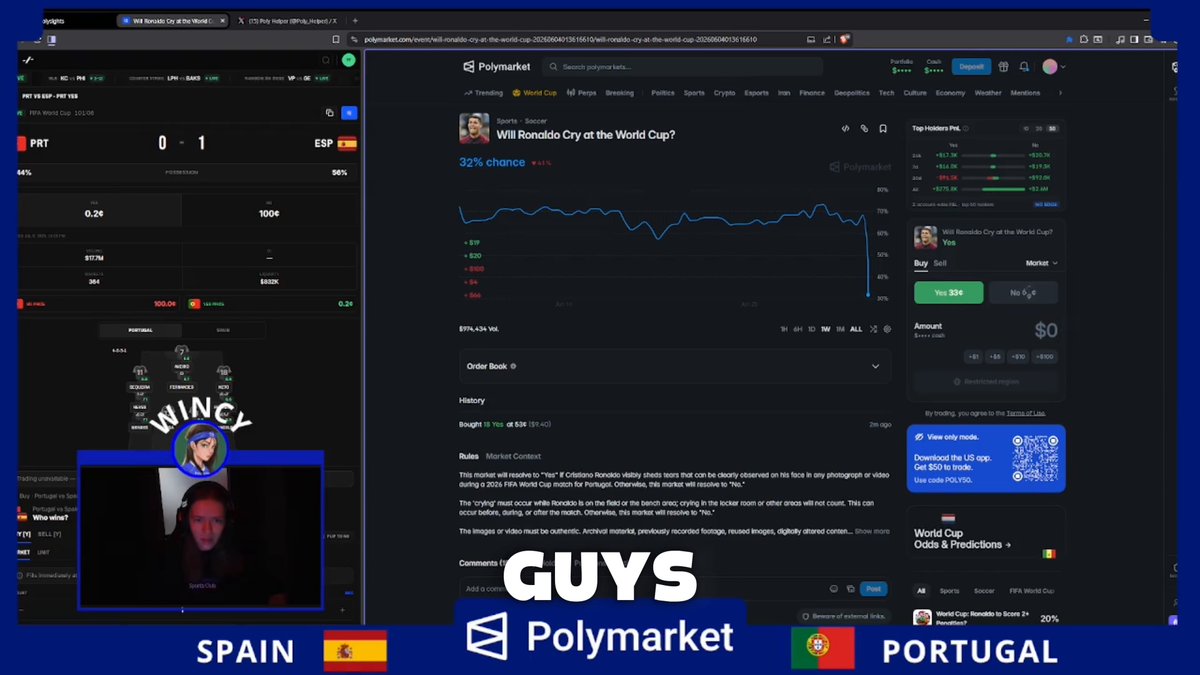Click the Deposit button
Image resolution: width=1200 pixels, height=675 pixels.
(971, 67)
